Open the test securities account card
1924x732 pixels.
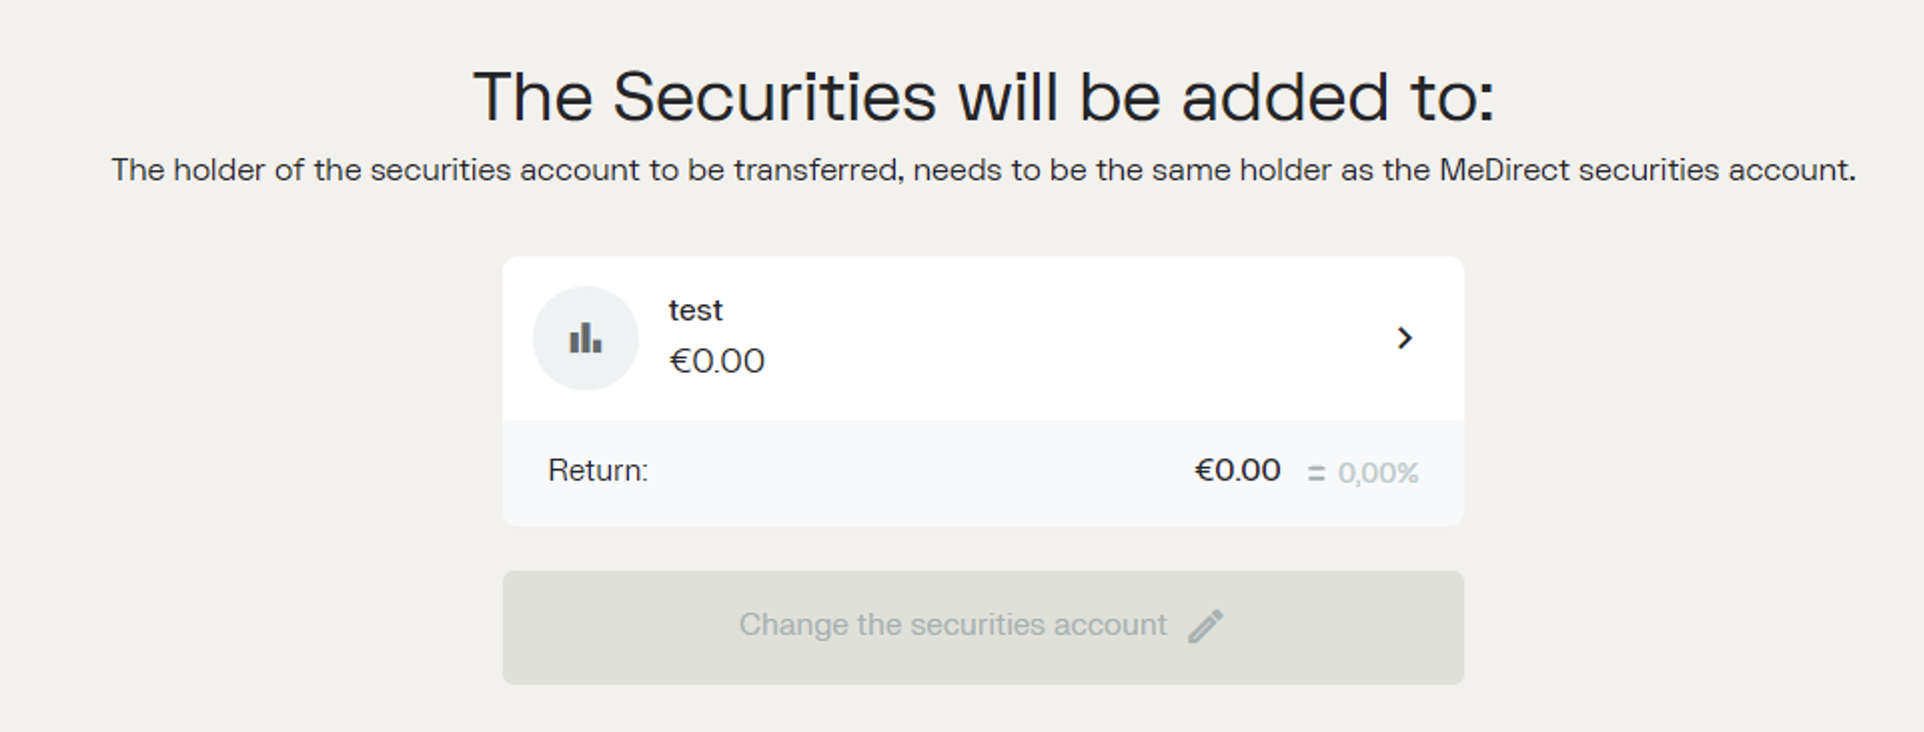983,338
